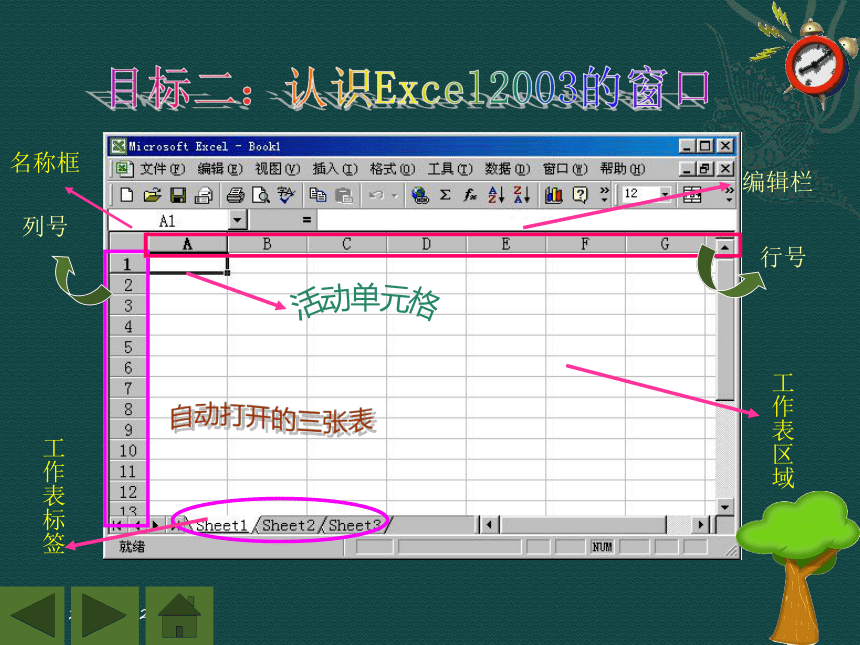Click the Copy icon in toolbar
Image resolution: width=860 pixels, height=645 pixels.
click(318, 195)
